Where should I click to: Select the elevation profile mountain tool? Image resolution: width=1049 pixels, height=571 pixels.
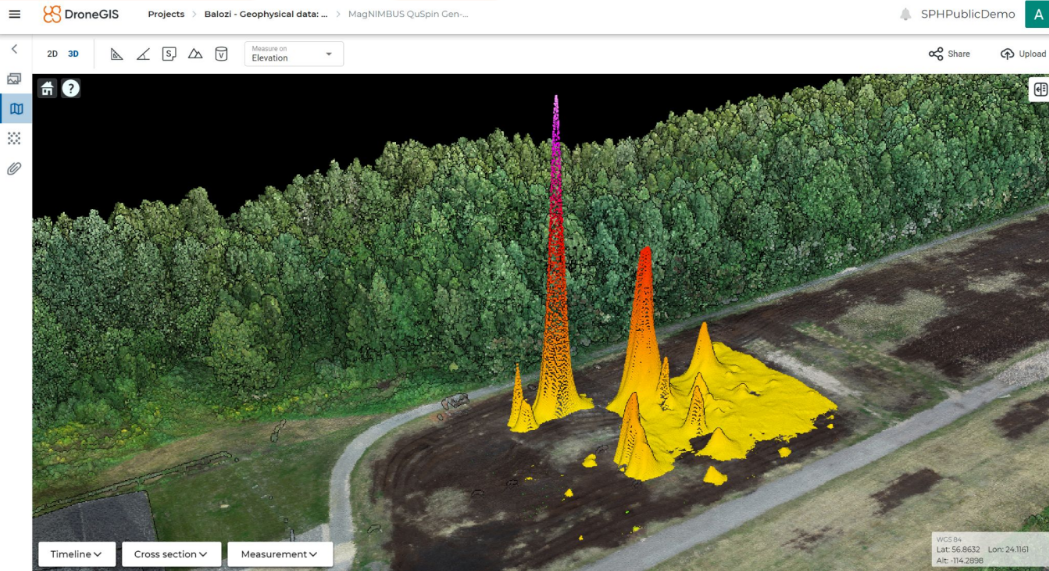click(195, 54)
